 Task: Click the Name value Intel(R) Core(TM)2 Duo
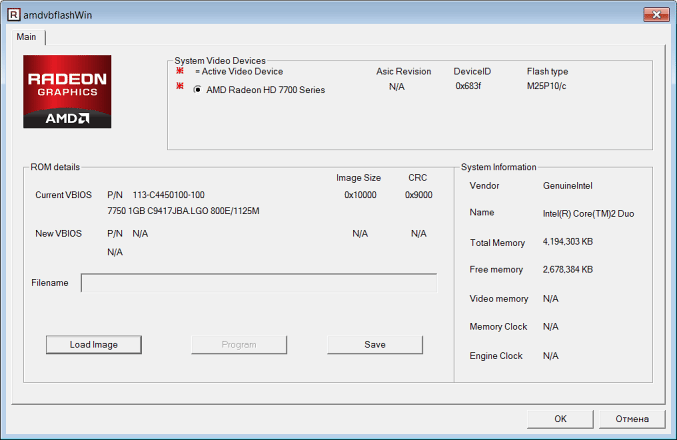tap(588, 214)
